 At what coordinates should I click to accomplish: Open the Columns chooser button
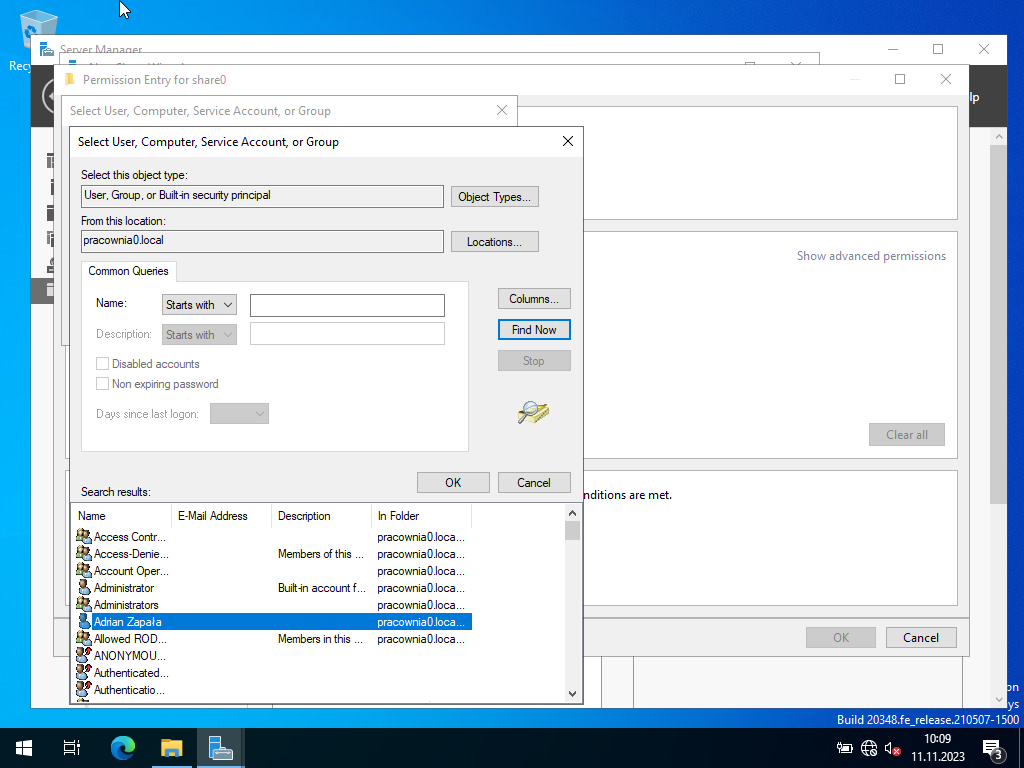[x=534, y=299]
